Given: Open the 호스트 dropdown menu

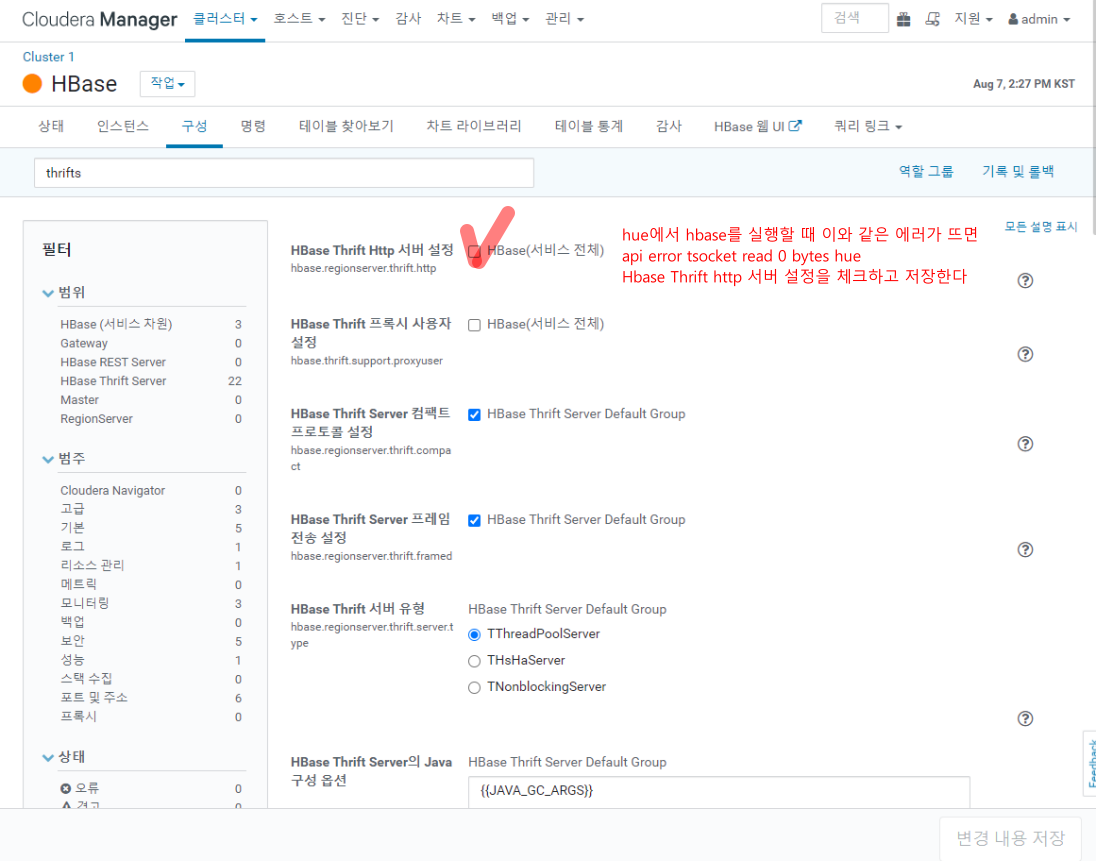Looking at the screenshot, I should click(x=299, y=19).
